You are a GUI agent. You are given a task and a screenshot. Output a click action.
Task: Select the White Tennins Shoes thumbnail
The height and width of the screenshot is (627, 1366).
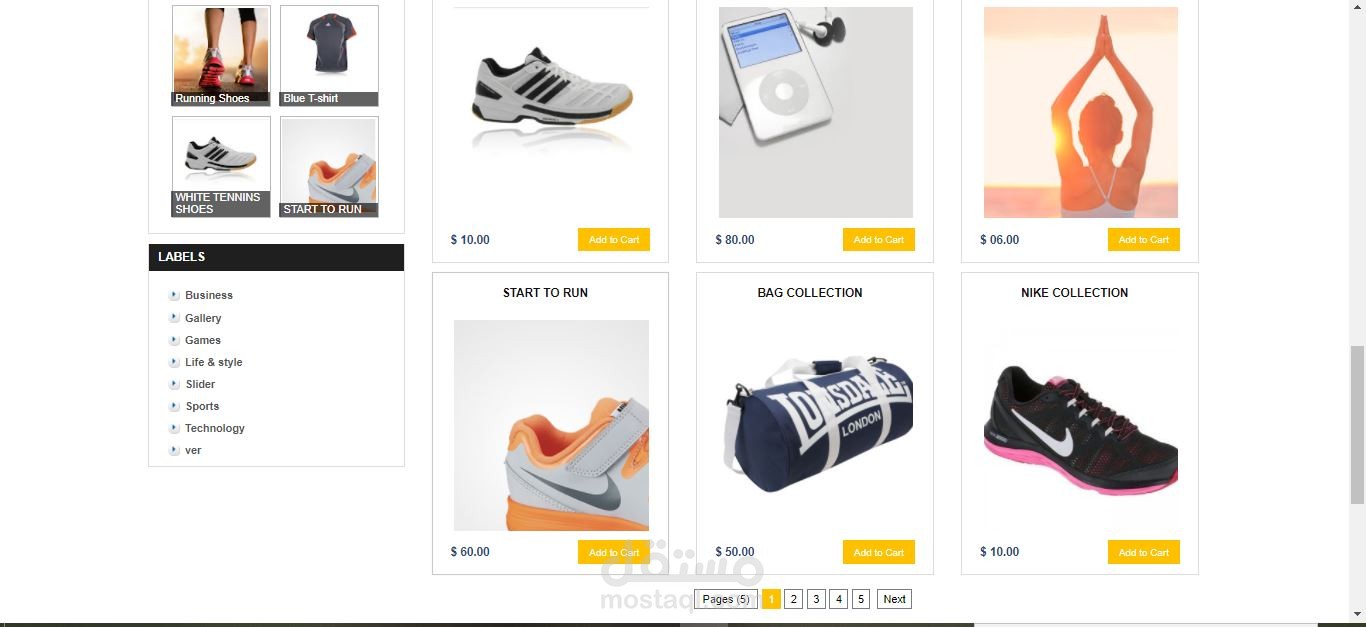[221, 167]
